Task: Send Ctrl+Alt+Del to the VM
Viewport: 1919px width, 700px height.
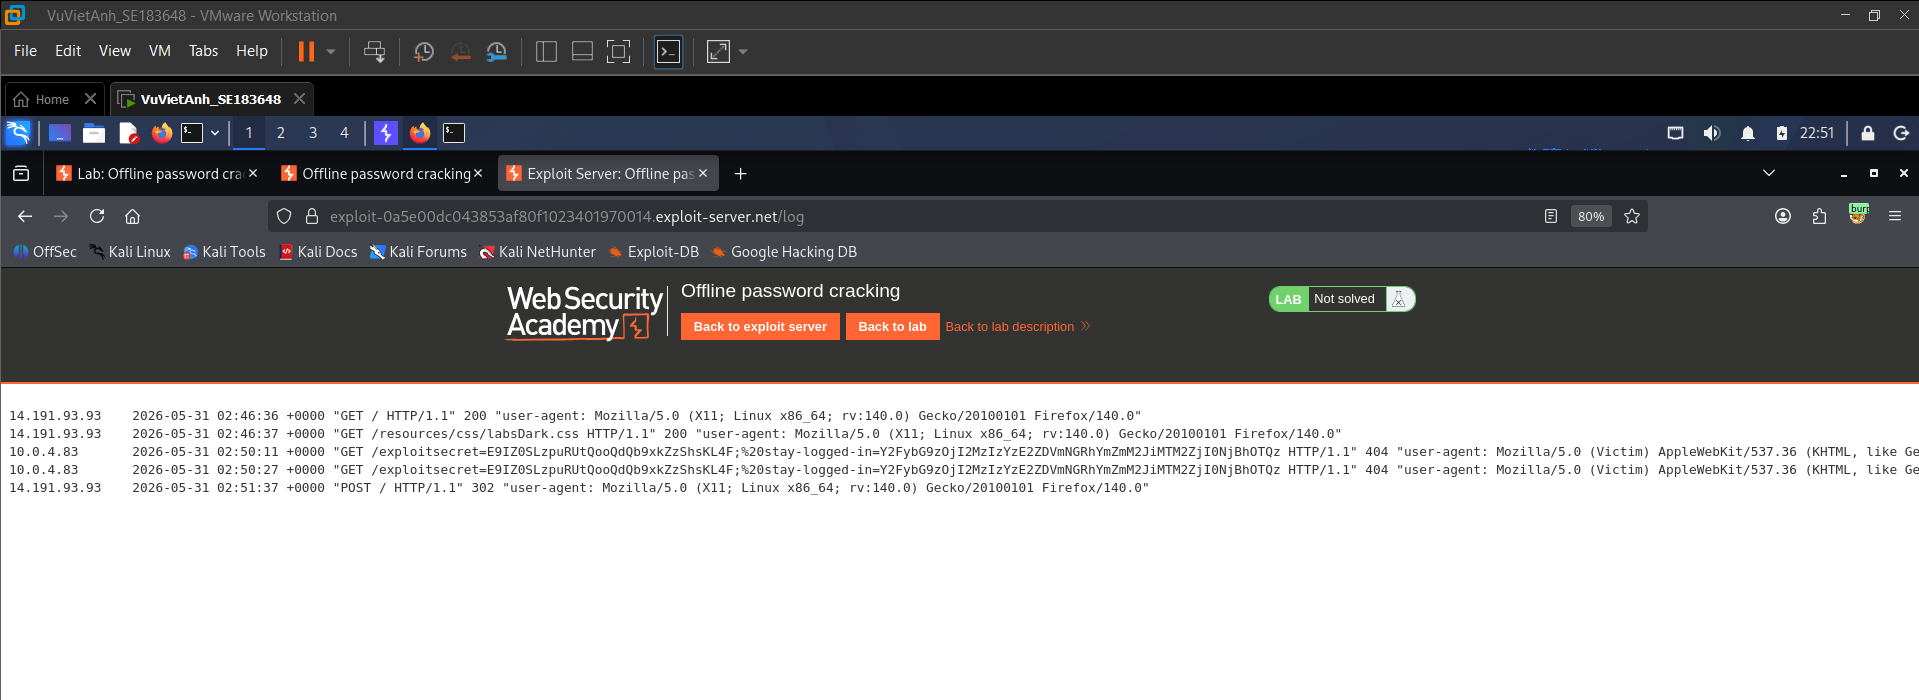Action: pyautogui.click(x=375, y=51)
